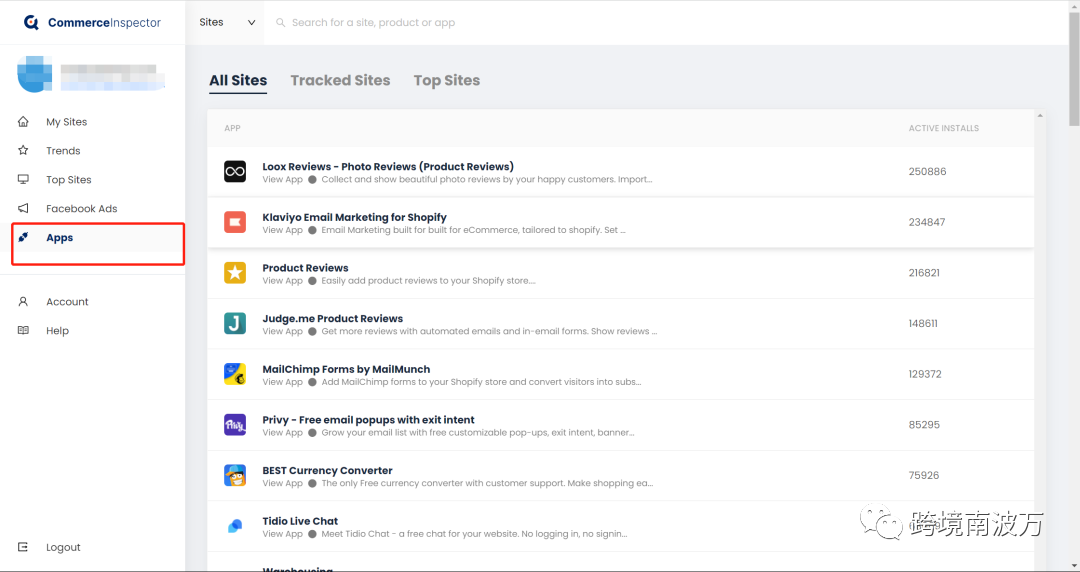Click the 148611 installs value

pyautogui.click(x=923, y=323)
